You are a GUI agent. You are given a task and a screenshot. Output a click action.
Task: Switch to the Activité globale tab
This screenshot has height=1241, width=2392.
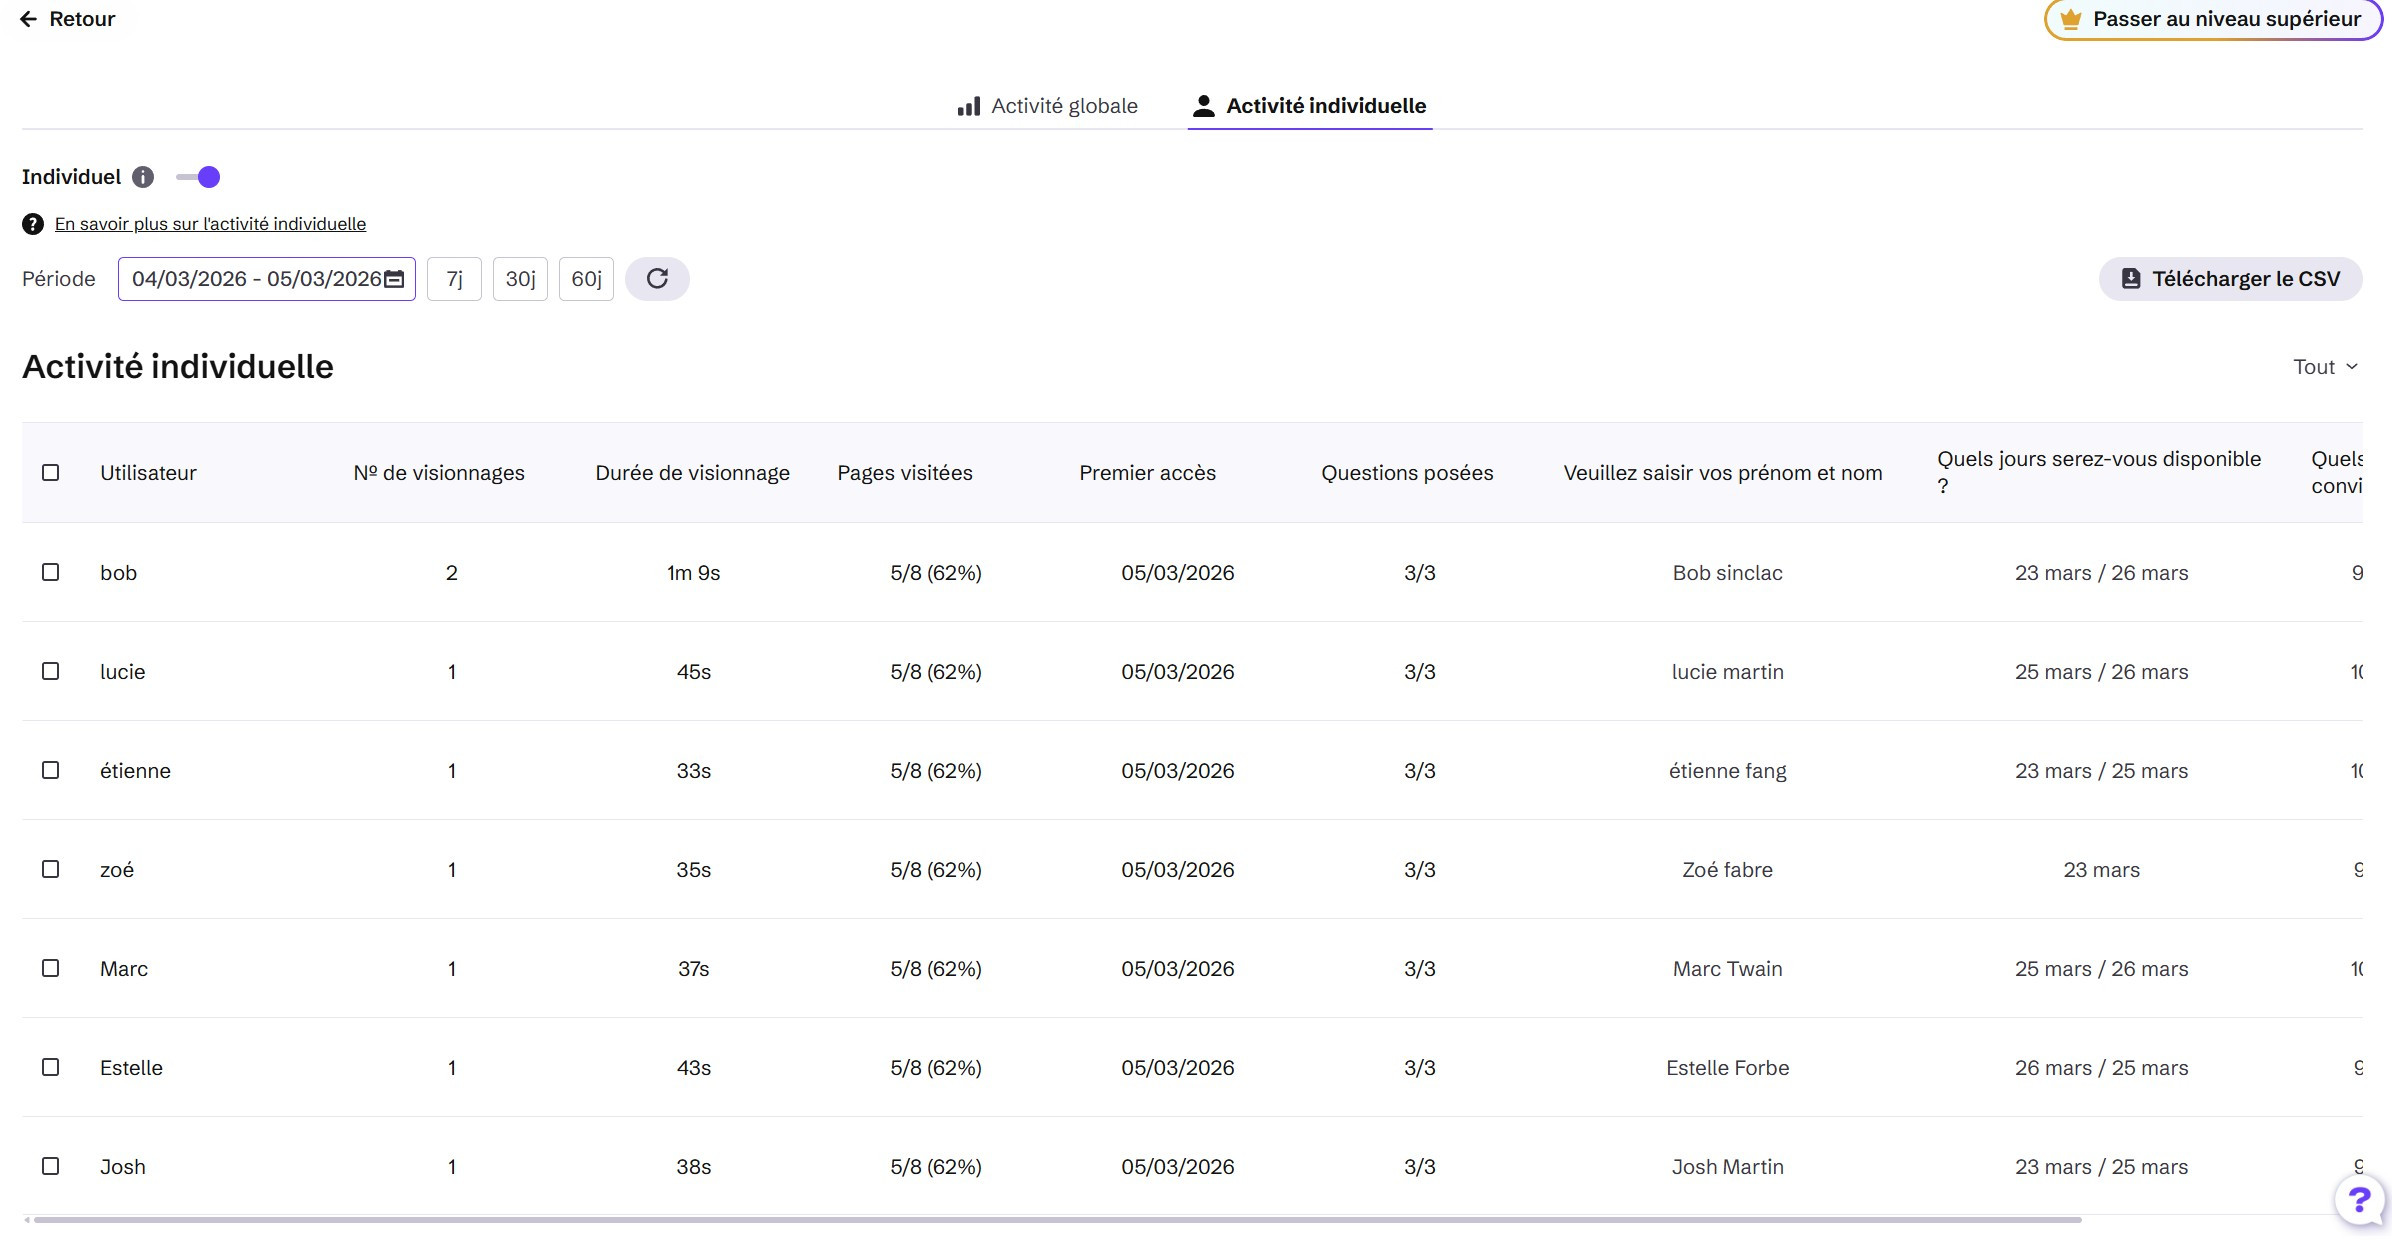point(1063,106)
